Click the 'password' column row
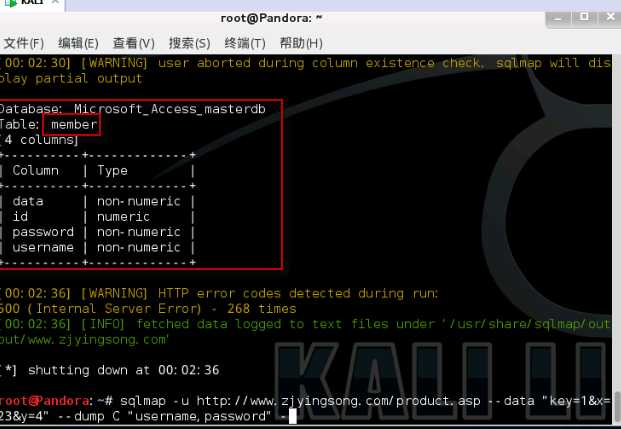Viewport: 621px width, 429px height. 97,232
